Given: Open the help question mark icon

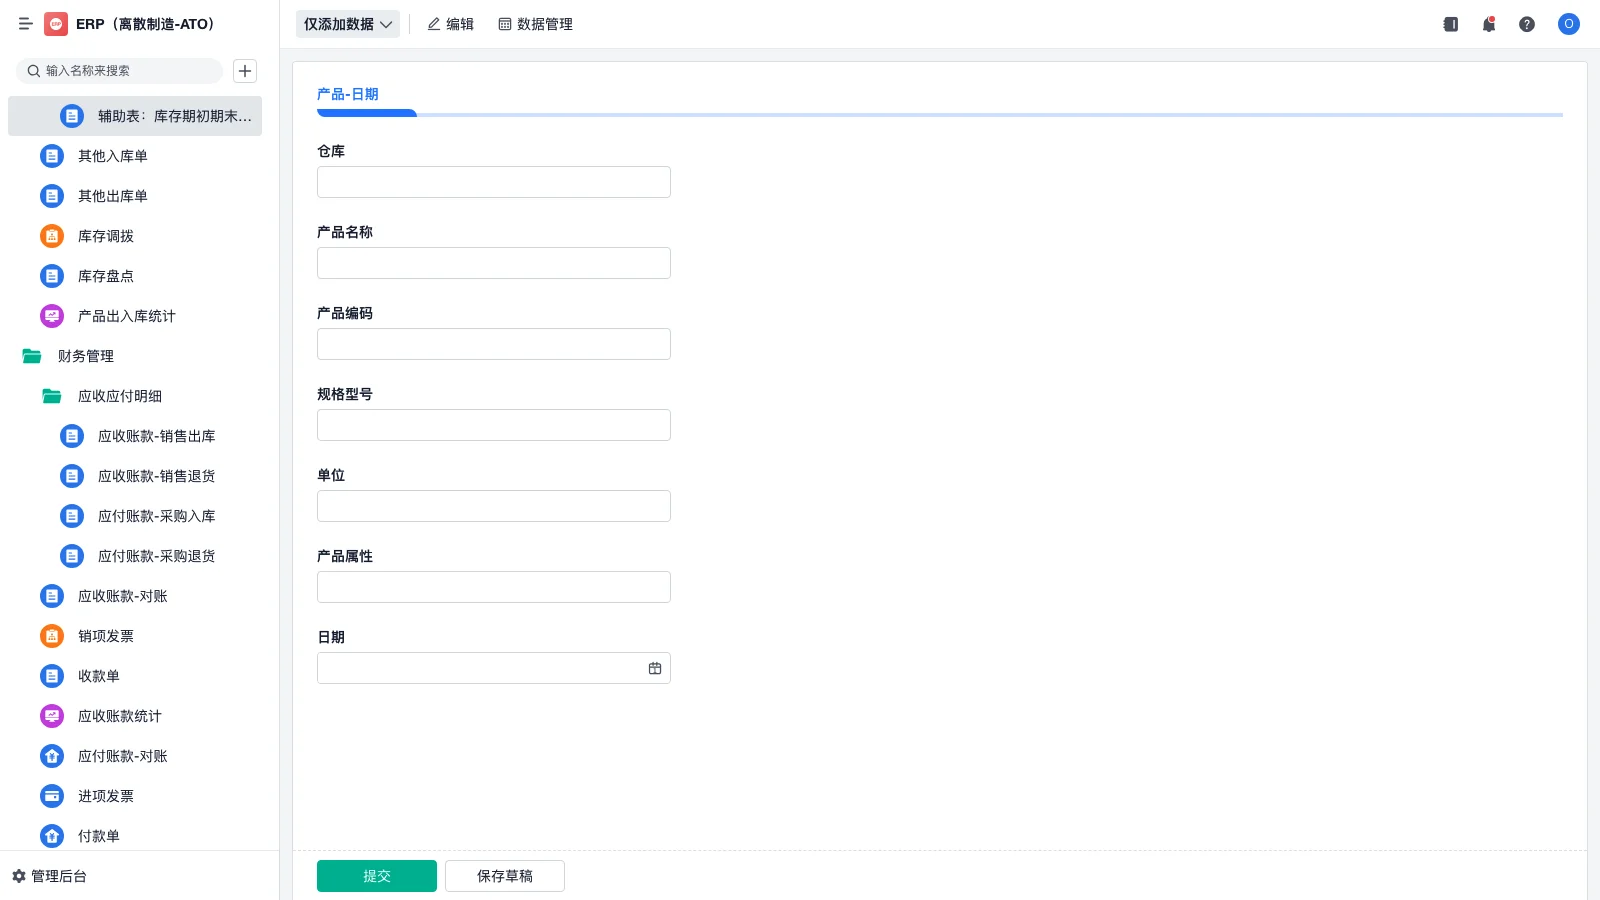Looking at the screenshot, I should click(1527, 24).
